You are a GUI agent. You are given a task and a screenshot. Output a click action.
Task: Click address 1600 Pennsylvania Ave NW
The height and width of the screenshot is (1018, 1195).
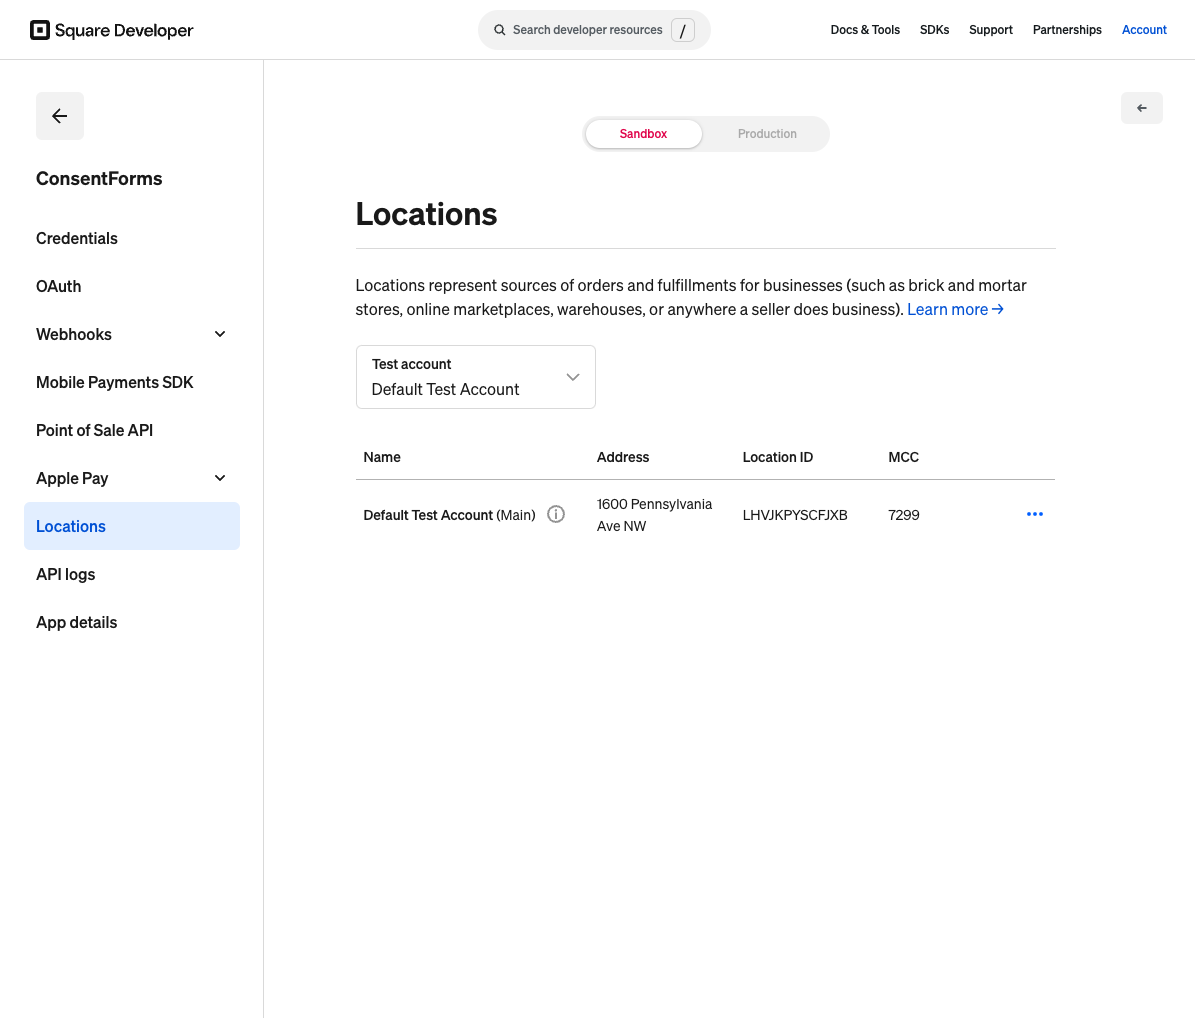[654, 515]
